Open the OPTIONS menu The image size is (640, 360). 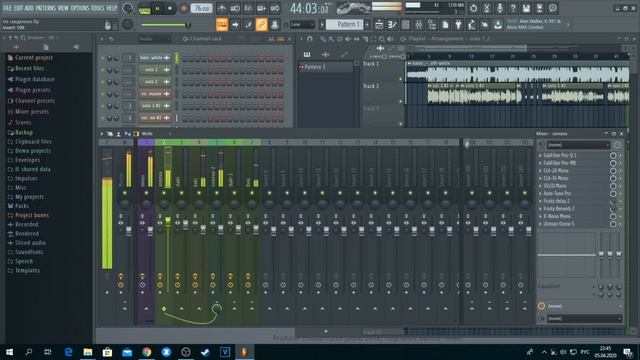80,8
